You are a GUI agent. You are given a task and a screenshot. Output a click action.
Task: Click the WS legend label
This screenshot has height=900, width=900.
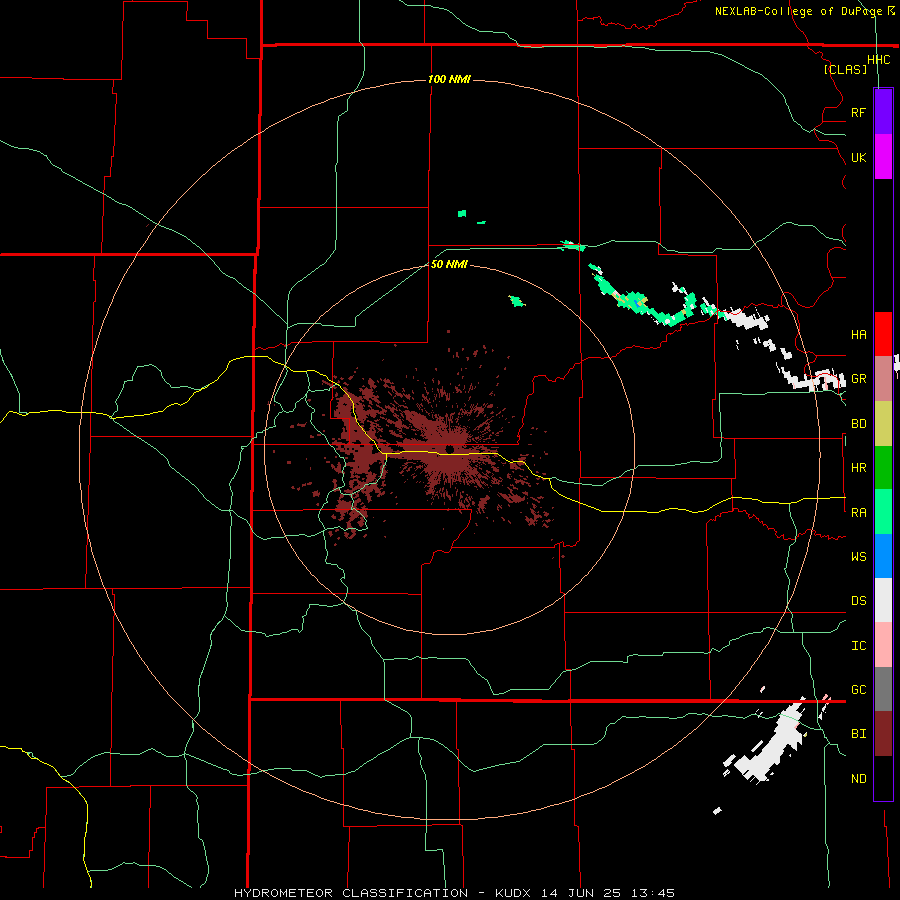pos(858,556)
